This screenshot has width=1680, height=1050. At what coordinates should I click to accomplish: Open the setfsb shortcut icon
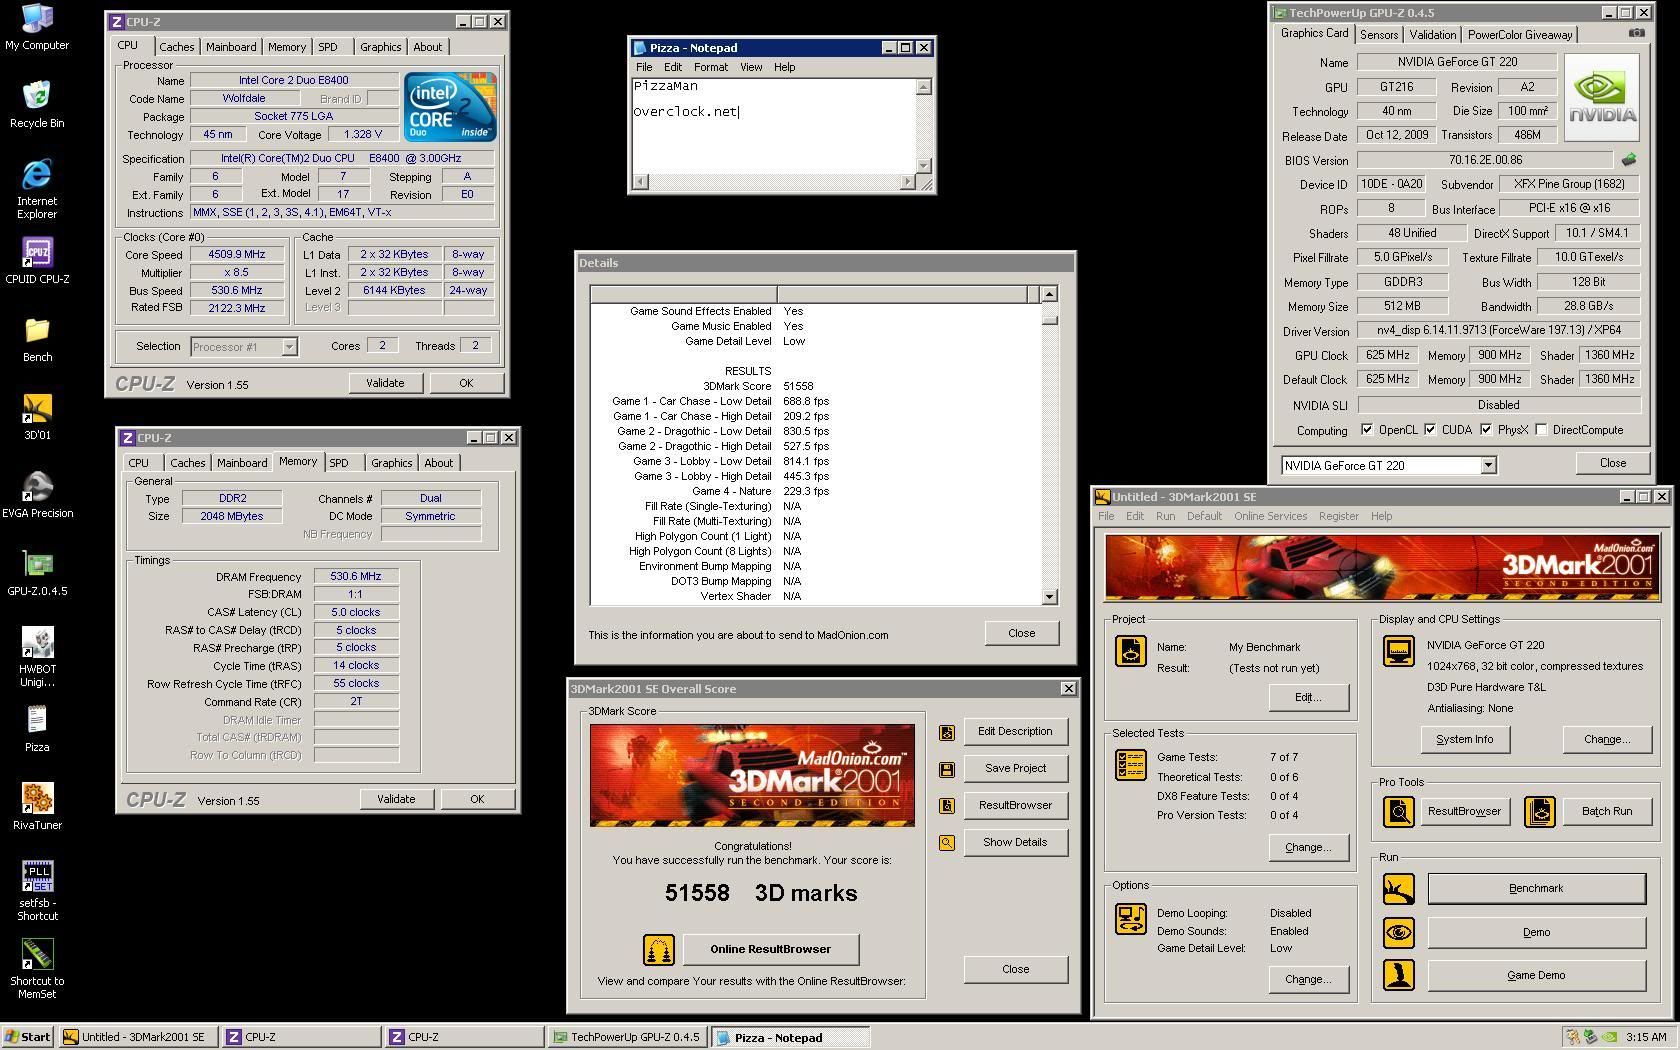tap(37, 891)
